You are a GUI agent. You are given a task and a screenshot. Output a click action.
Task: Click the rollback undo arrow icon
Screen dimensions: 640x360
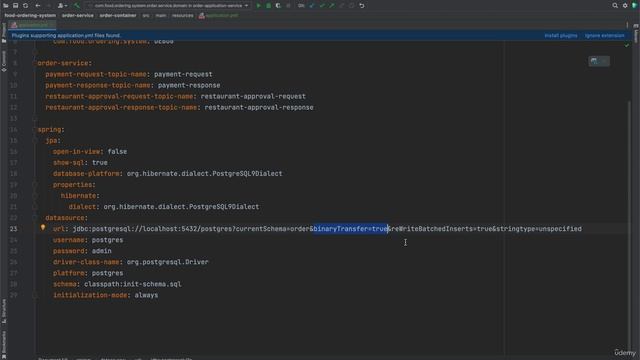362,6
